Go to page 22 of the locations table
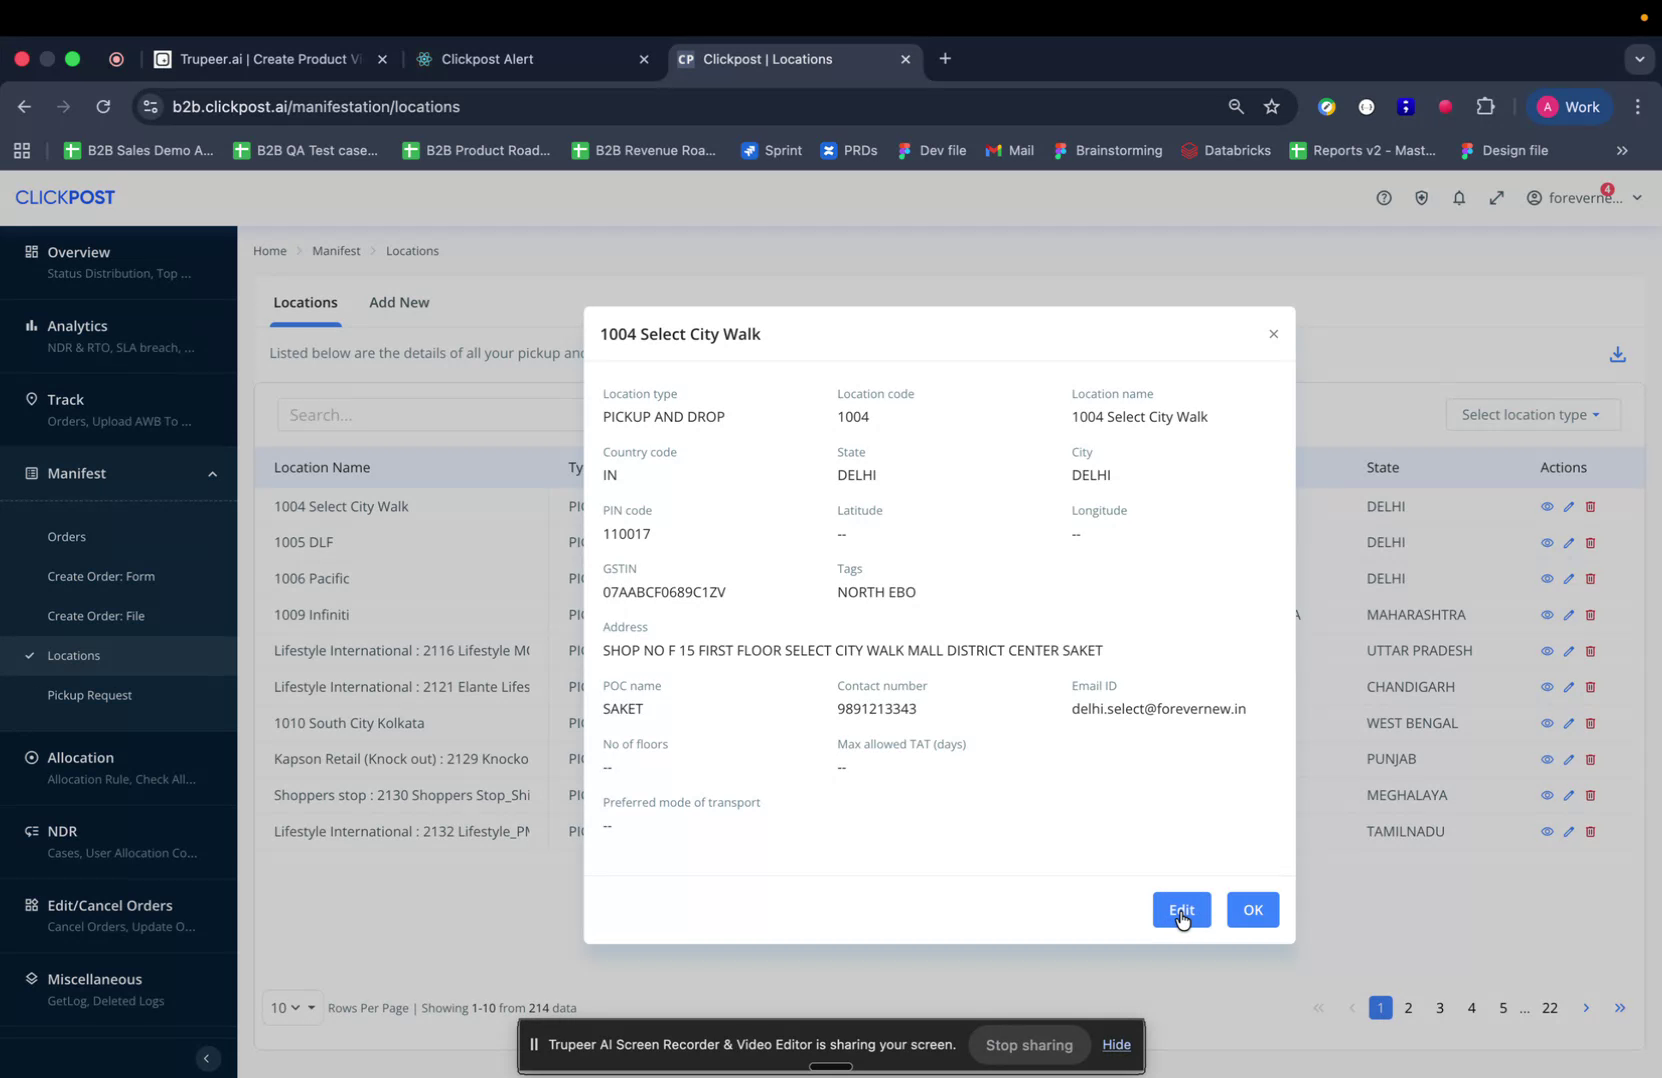This screenshot has width=1662, height=1078. pos(1549,1008)
